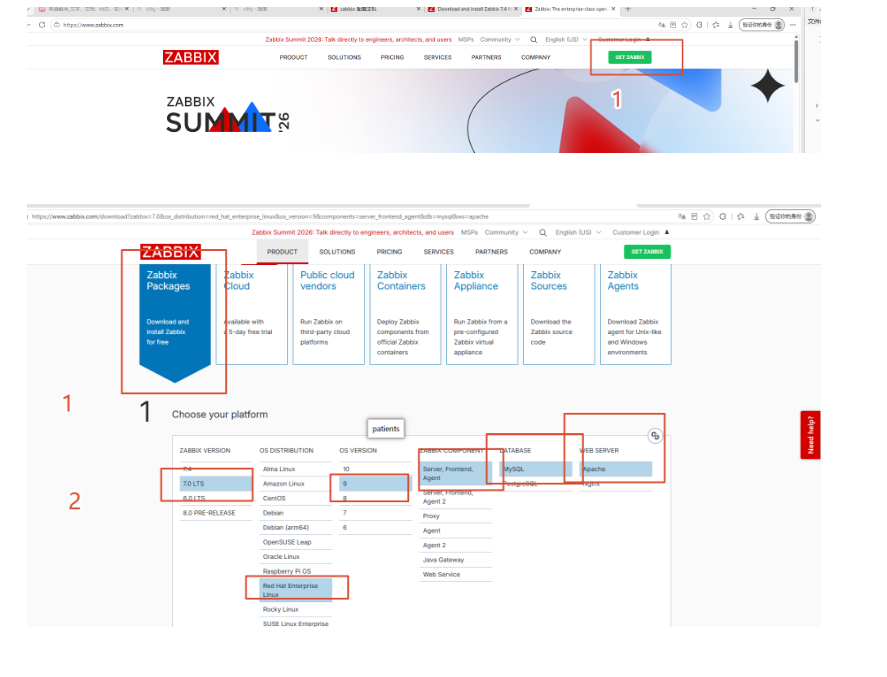The height and width of the screenshot is (677, 887).
Task: Open the PARTNERS menu on the lower page
Action: point(491,252)
